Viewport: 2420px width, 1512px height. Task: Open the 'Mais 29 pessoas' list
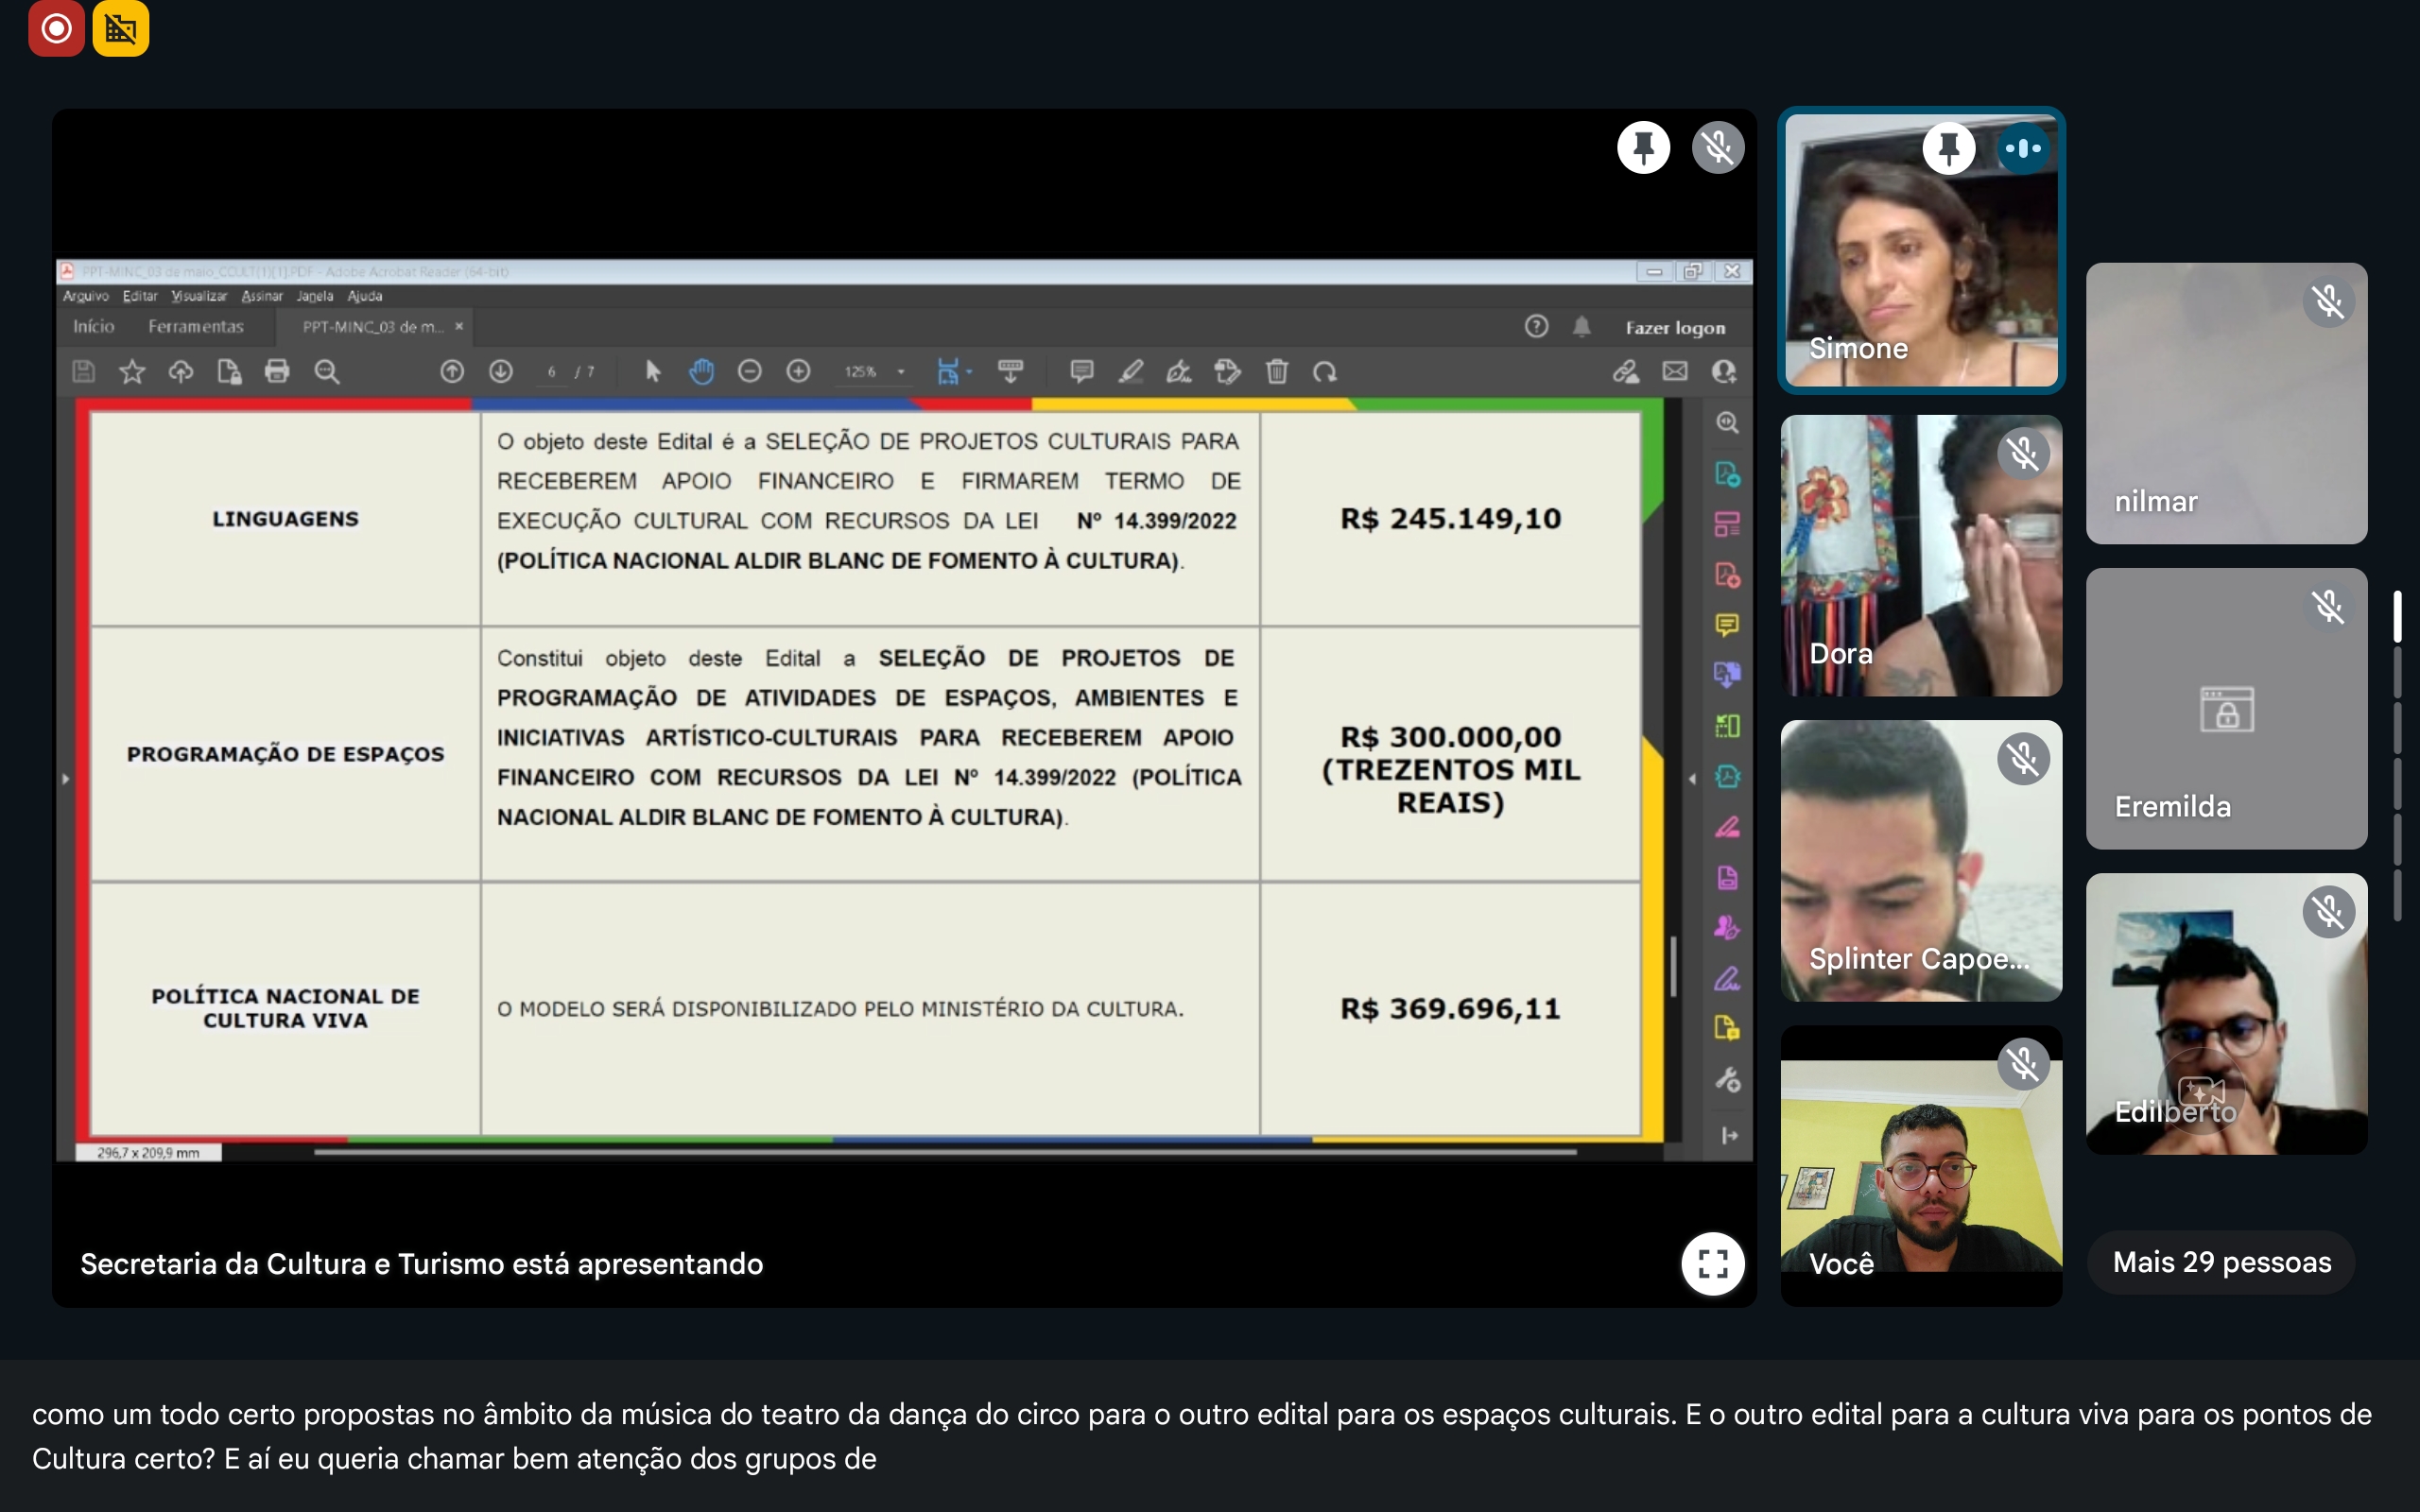[x=2221, y=1262]
